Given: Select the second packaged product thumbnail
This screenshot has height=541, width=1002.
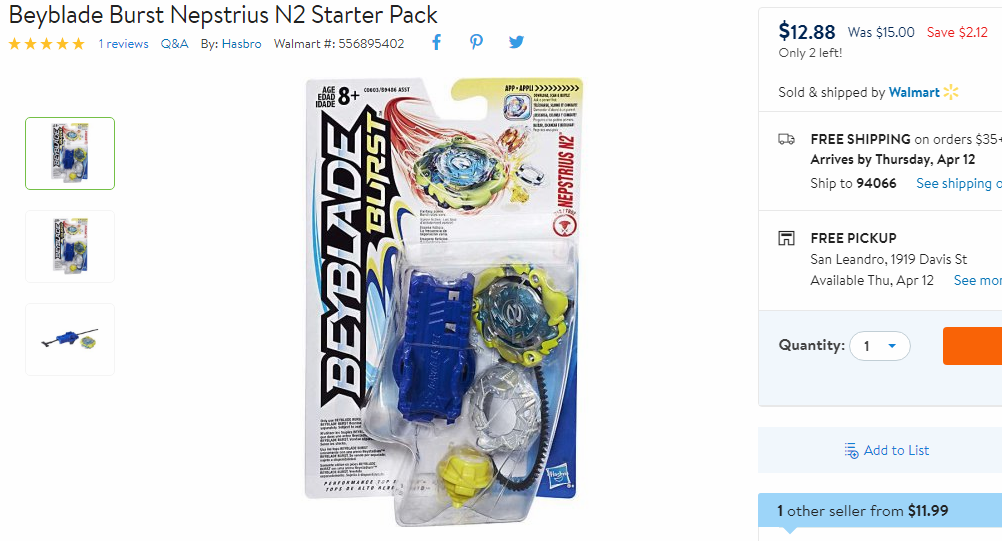Looking at the screenshot, I should pos(70,247).
